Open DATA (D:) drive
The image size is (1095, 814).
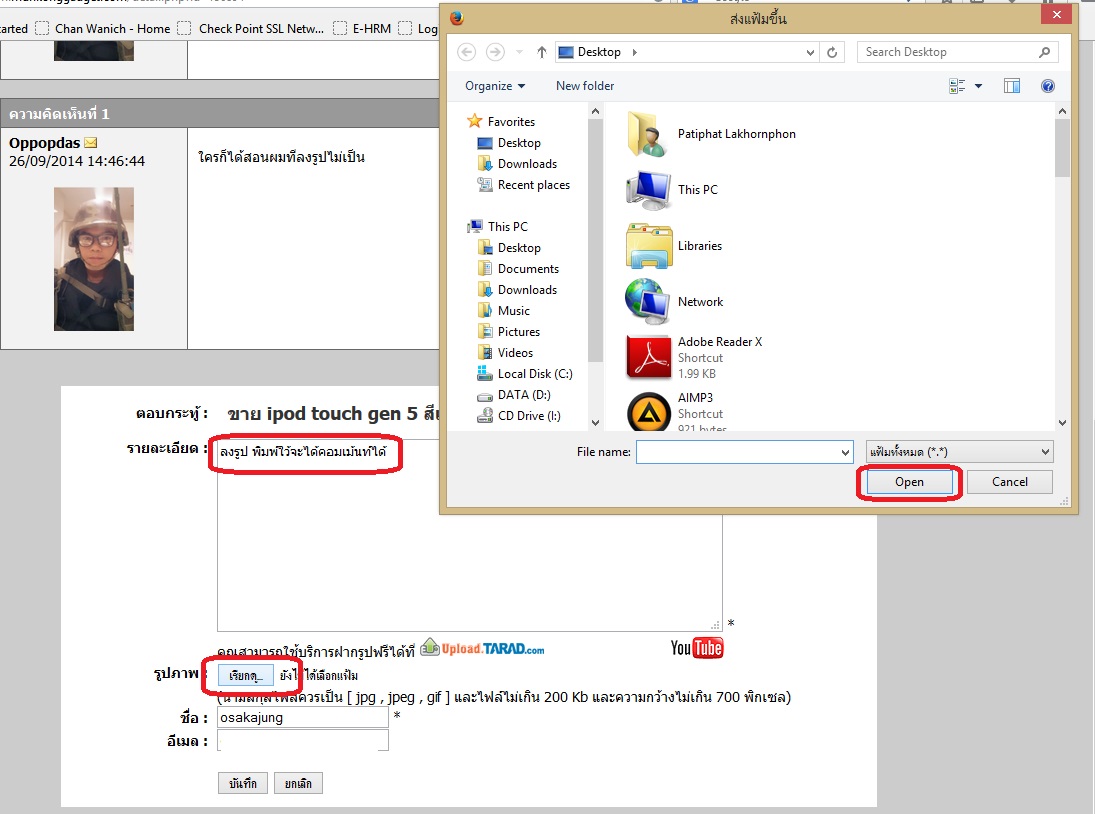(523, 394)
